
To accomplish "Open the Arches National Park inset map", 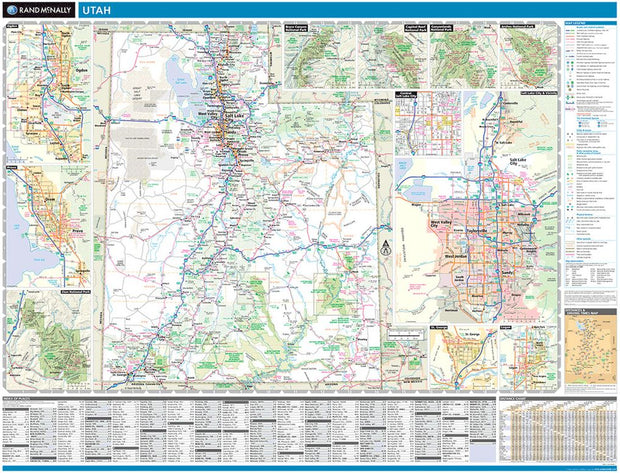I will [x=529, y=56].
